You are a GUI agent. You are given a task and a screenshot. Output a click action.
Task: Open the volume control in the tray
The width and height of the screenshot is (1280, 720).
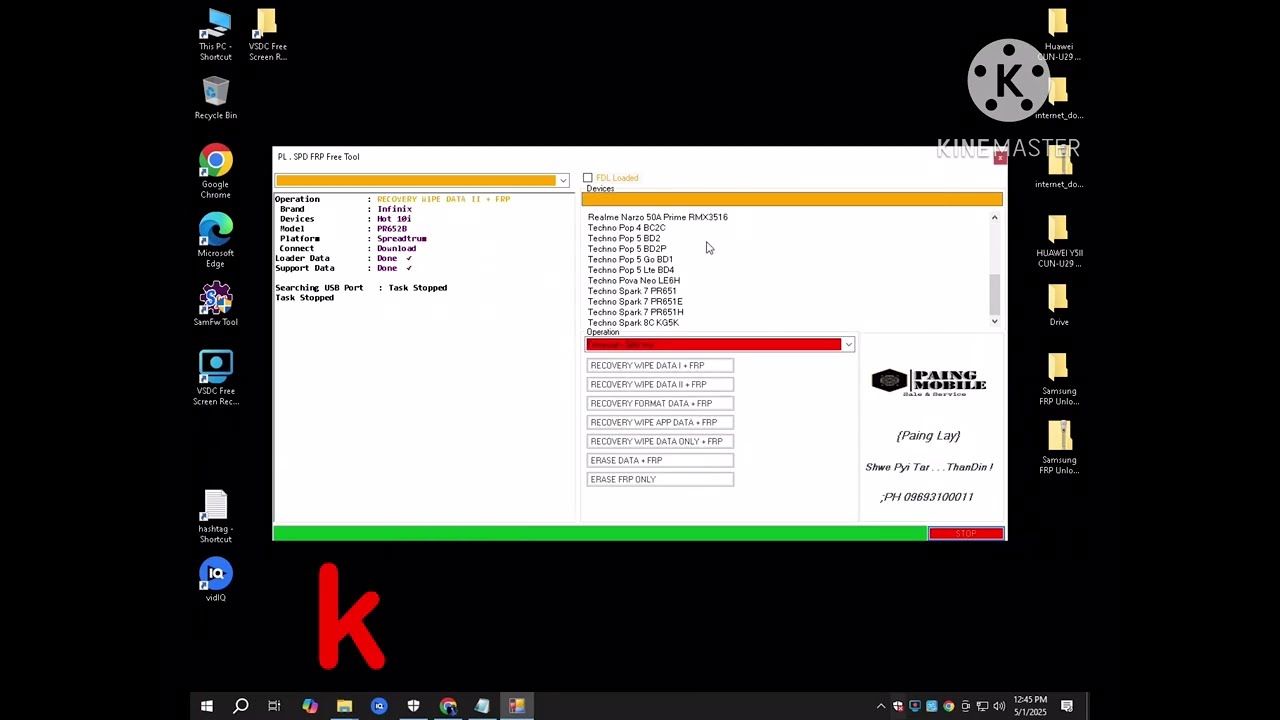pos(999,706)
